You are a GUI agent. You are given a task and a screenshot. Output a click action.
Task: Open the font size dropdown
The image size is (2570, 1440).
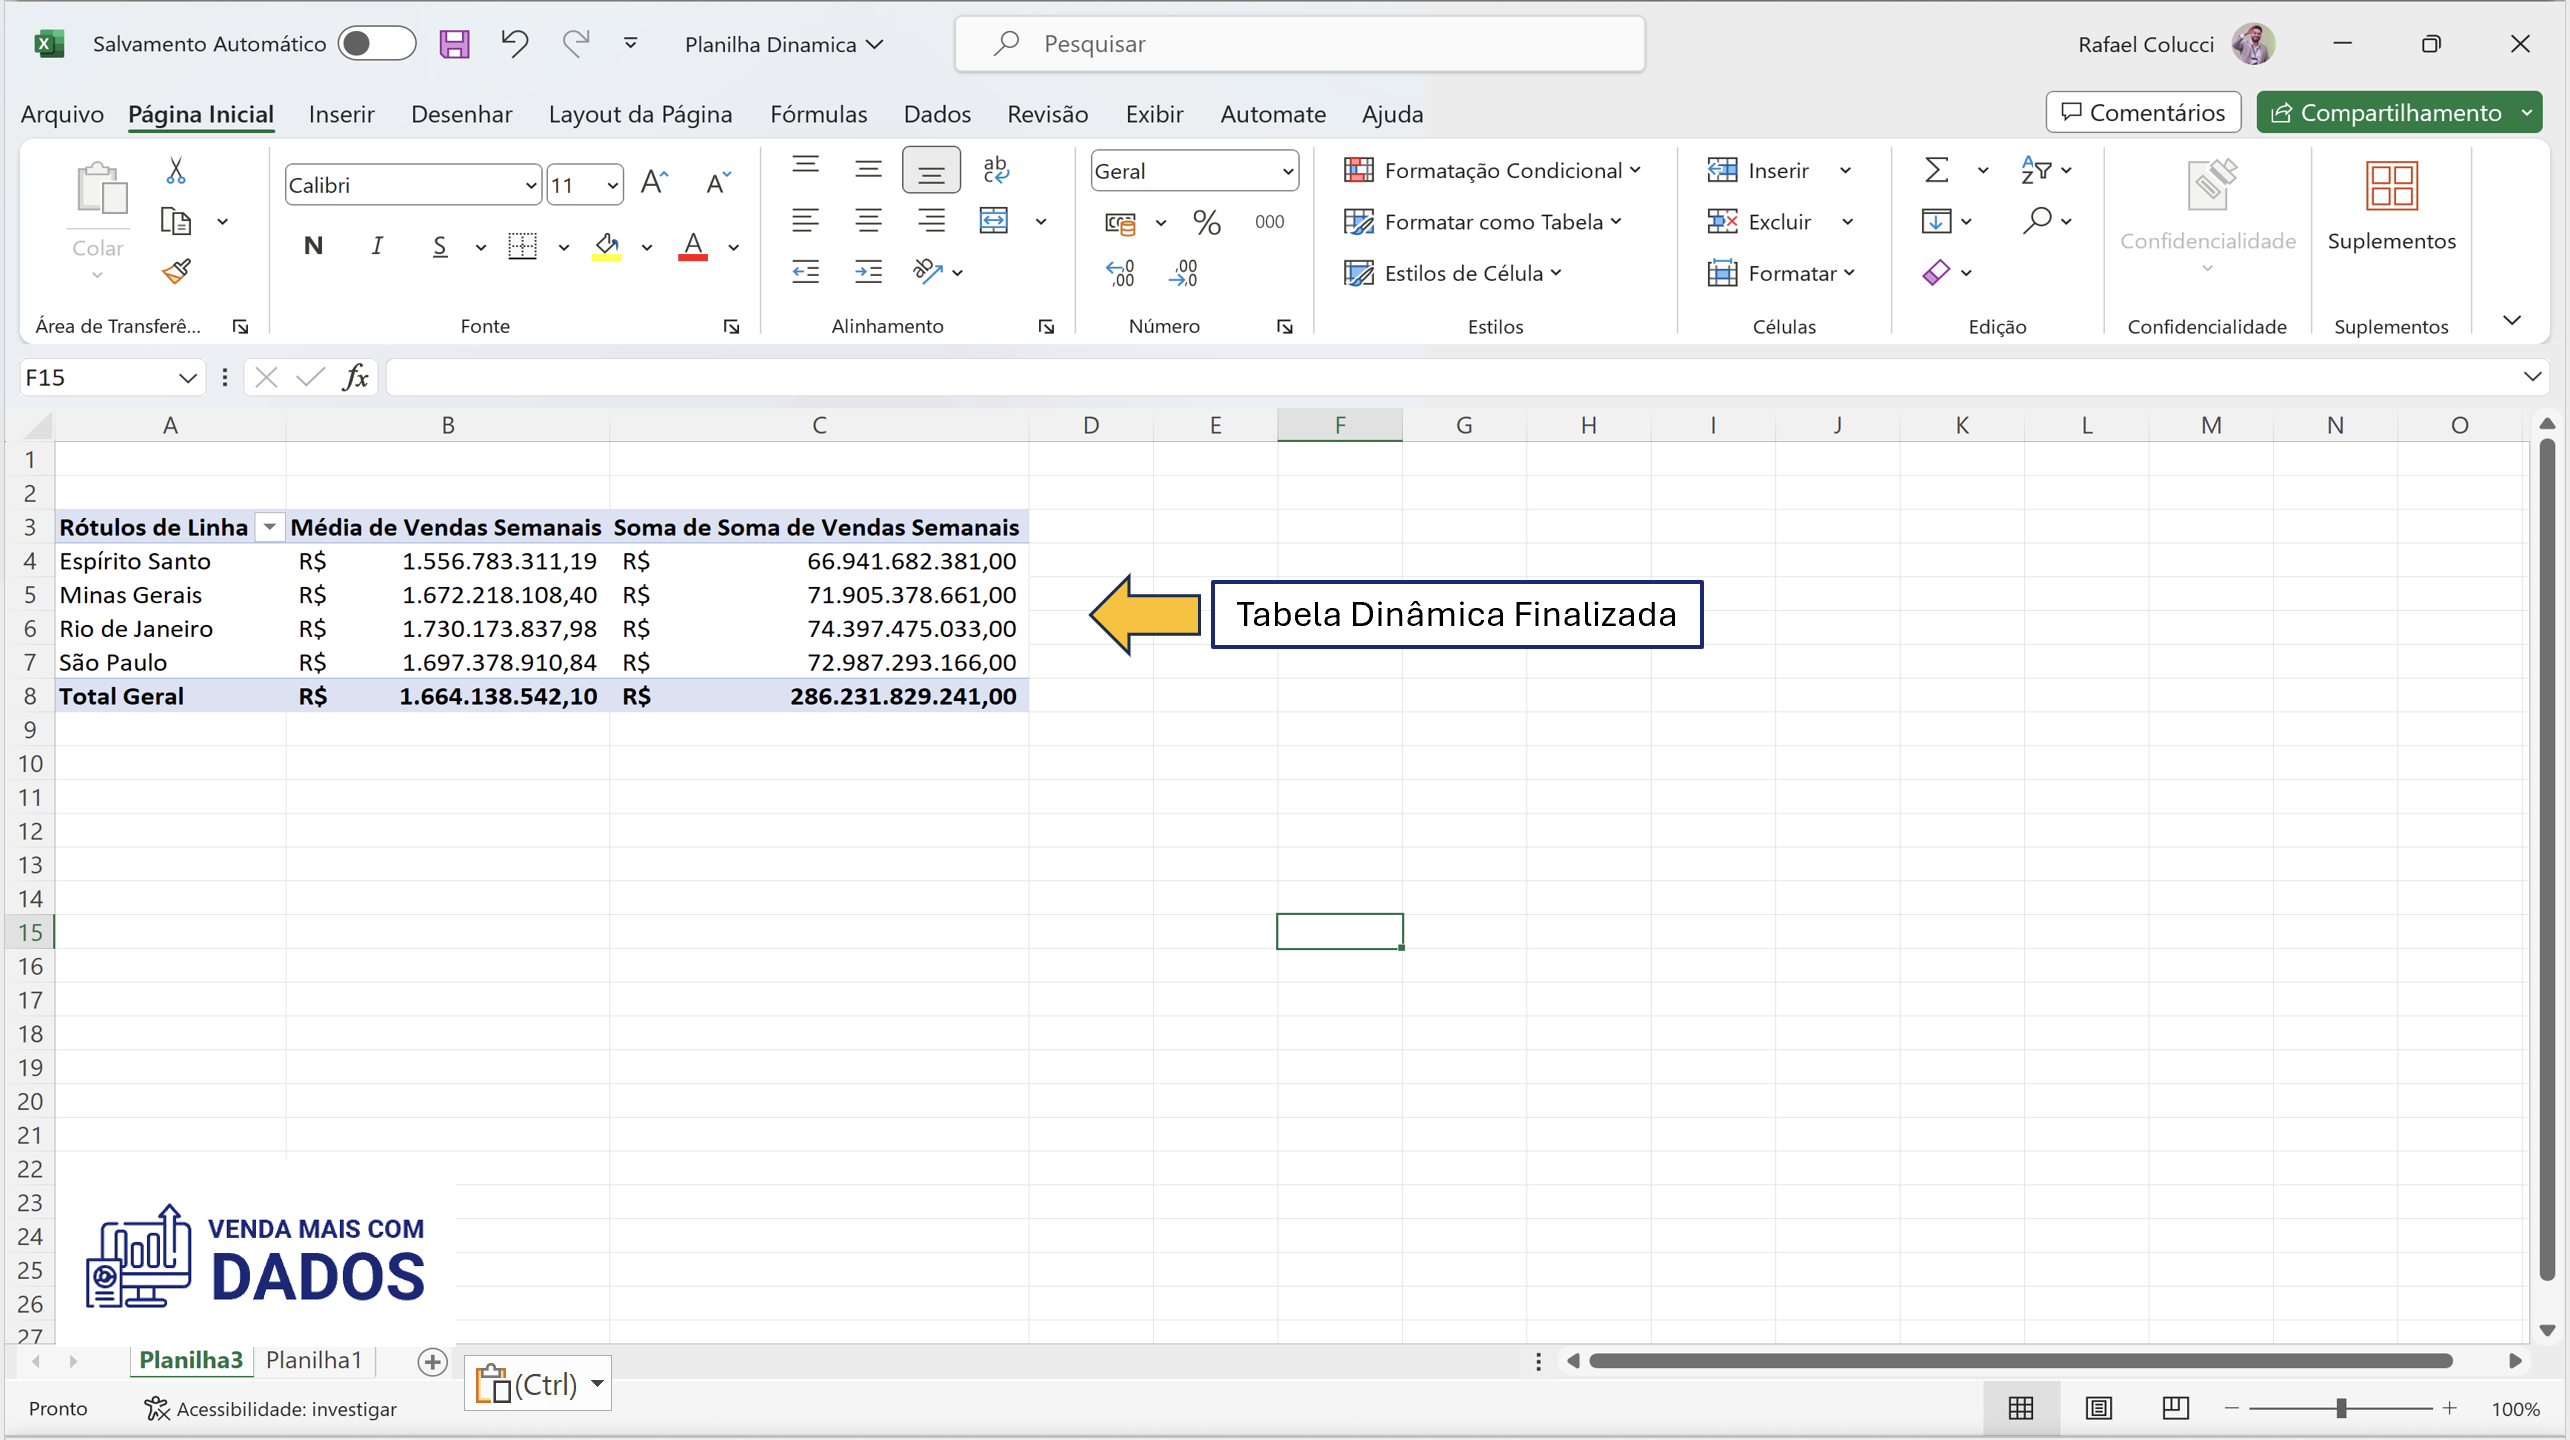613,184
